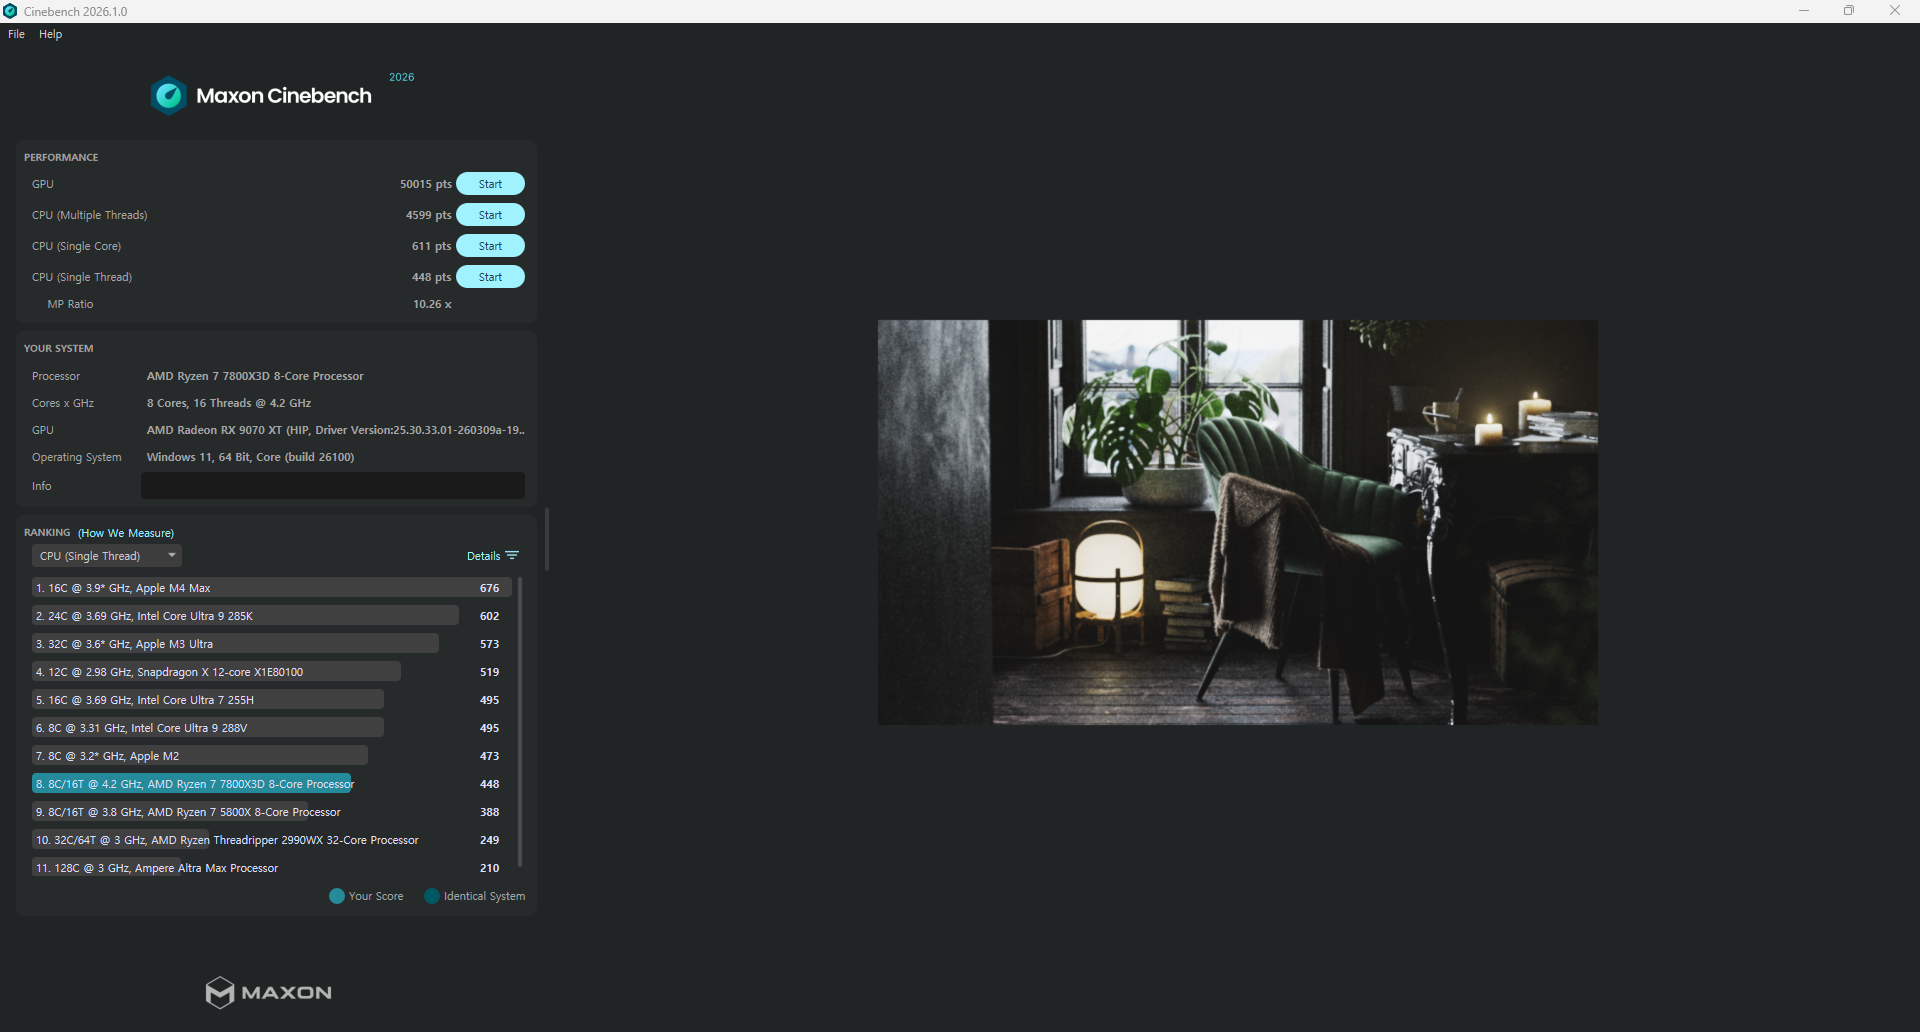Select the highlighted Ryzen 7 7800X3D row
1920x1032 pixels.
point(271,784)
